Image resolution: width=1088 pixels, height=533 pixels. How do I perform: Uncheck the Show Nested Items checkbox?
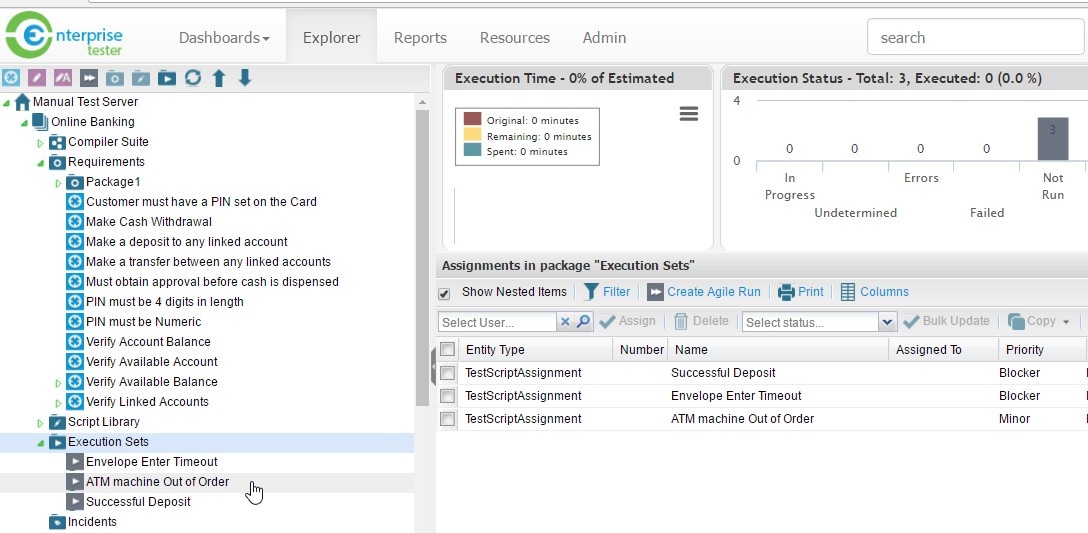click(444, 293)
